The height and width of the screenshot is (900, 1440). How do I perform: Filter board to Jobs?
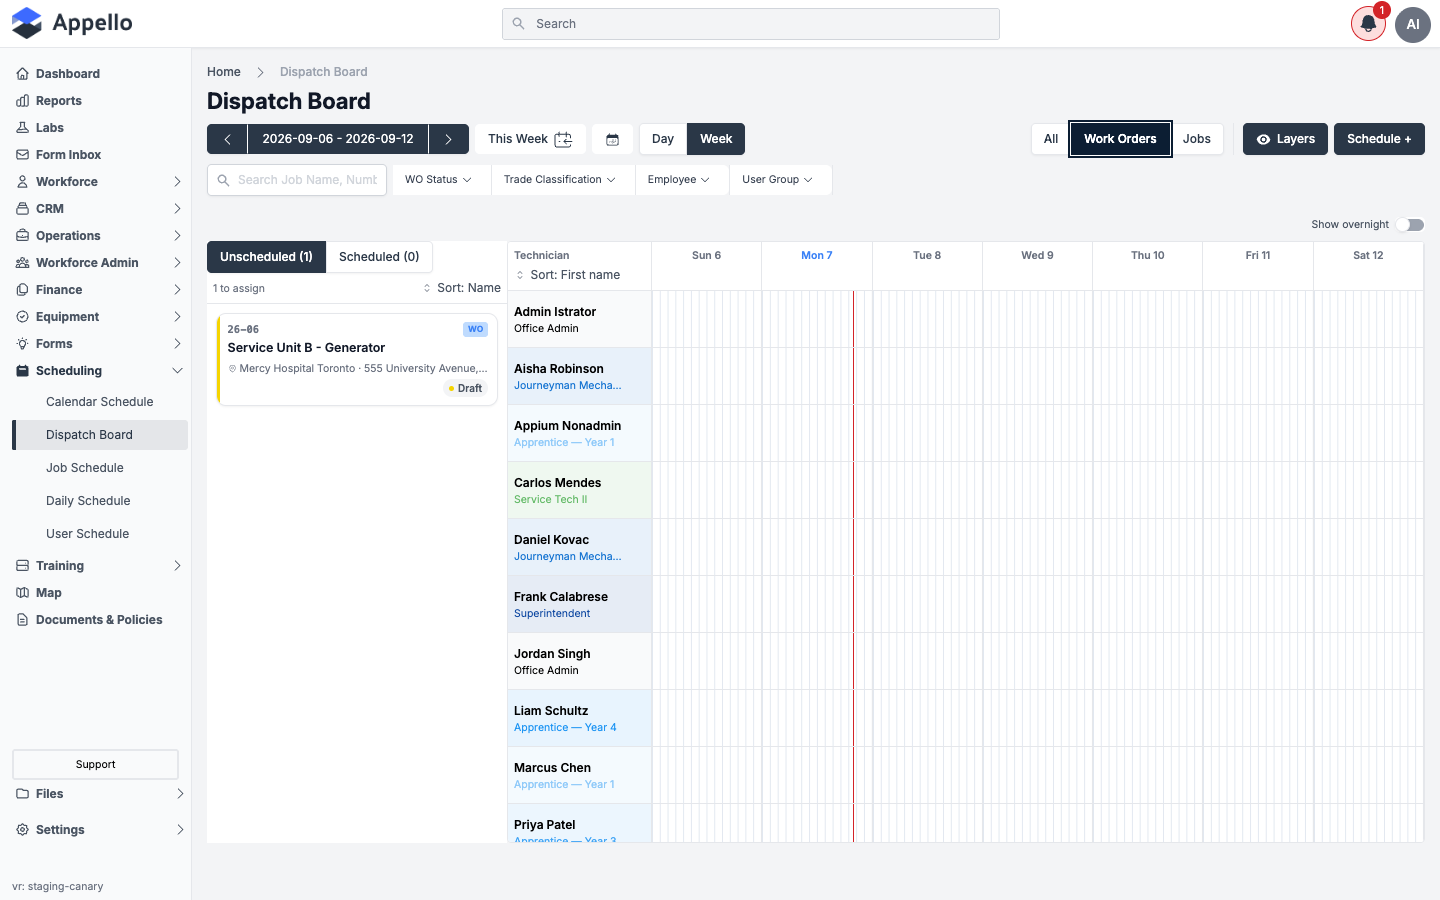(1197, 139)
